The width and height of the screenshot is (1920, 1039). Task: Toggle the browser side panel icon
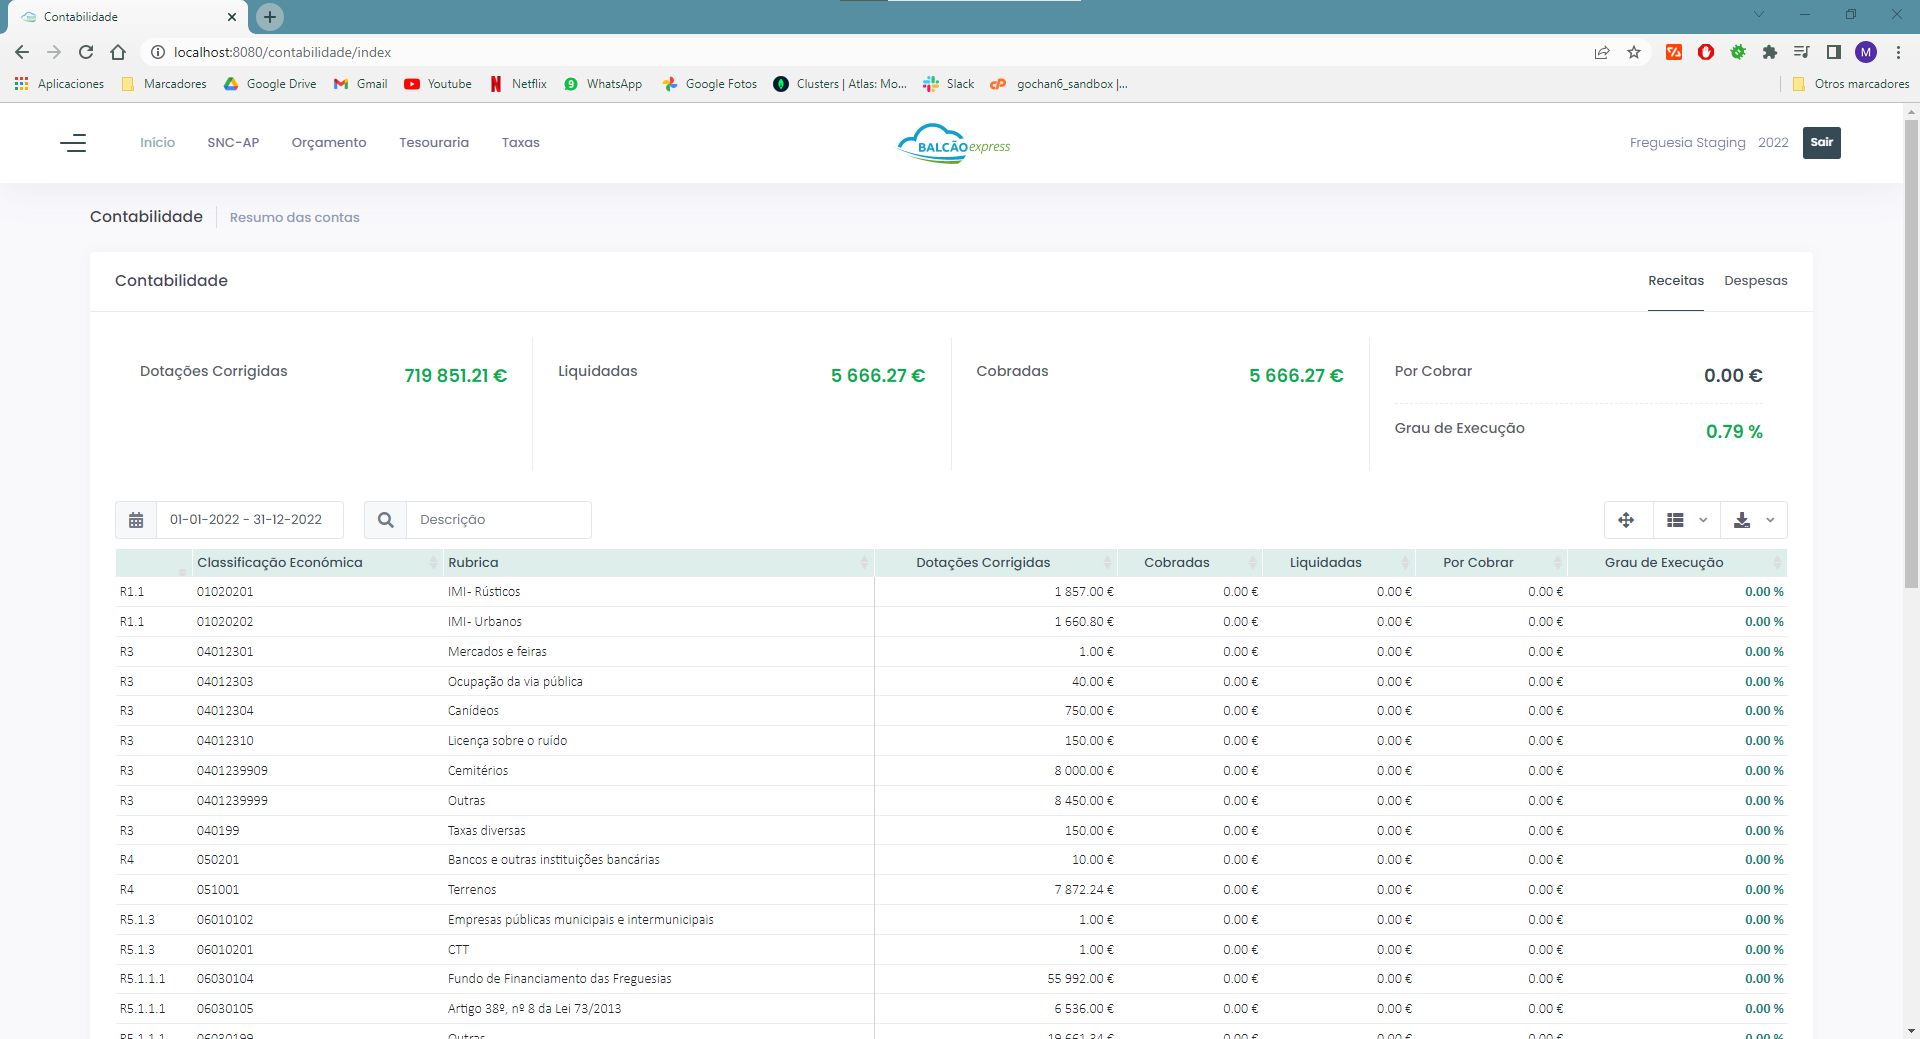coord(1834,52)
